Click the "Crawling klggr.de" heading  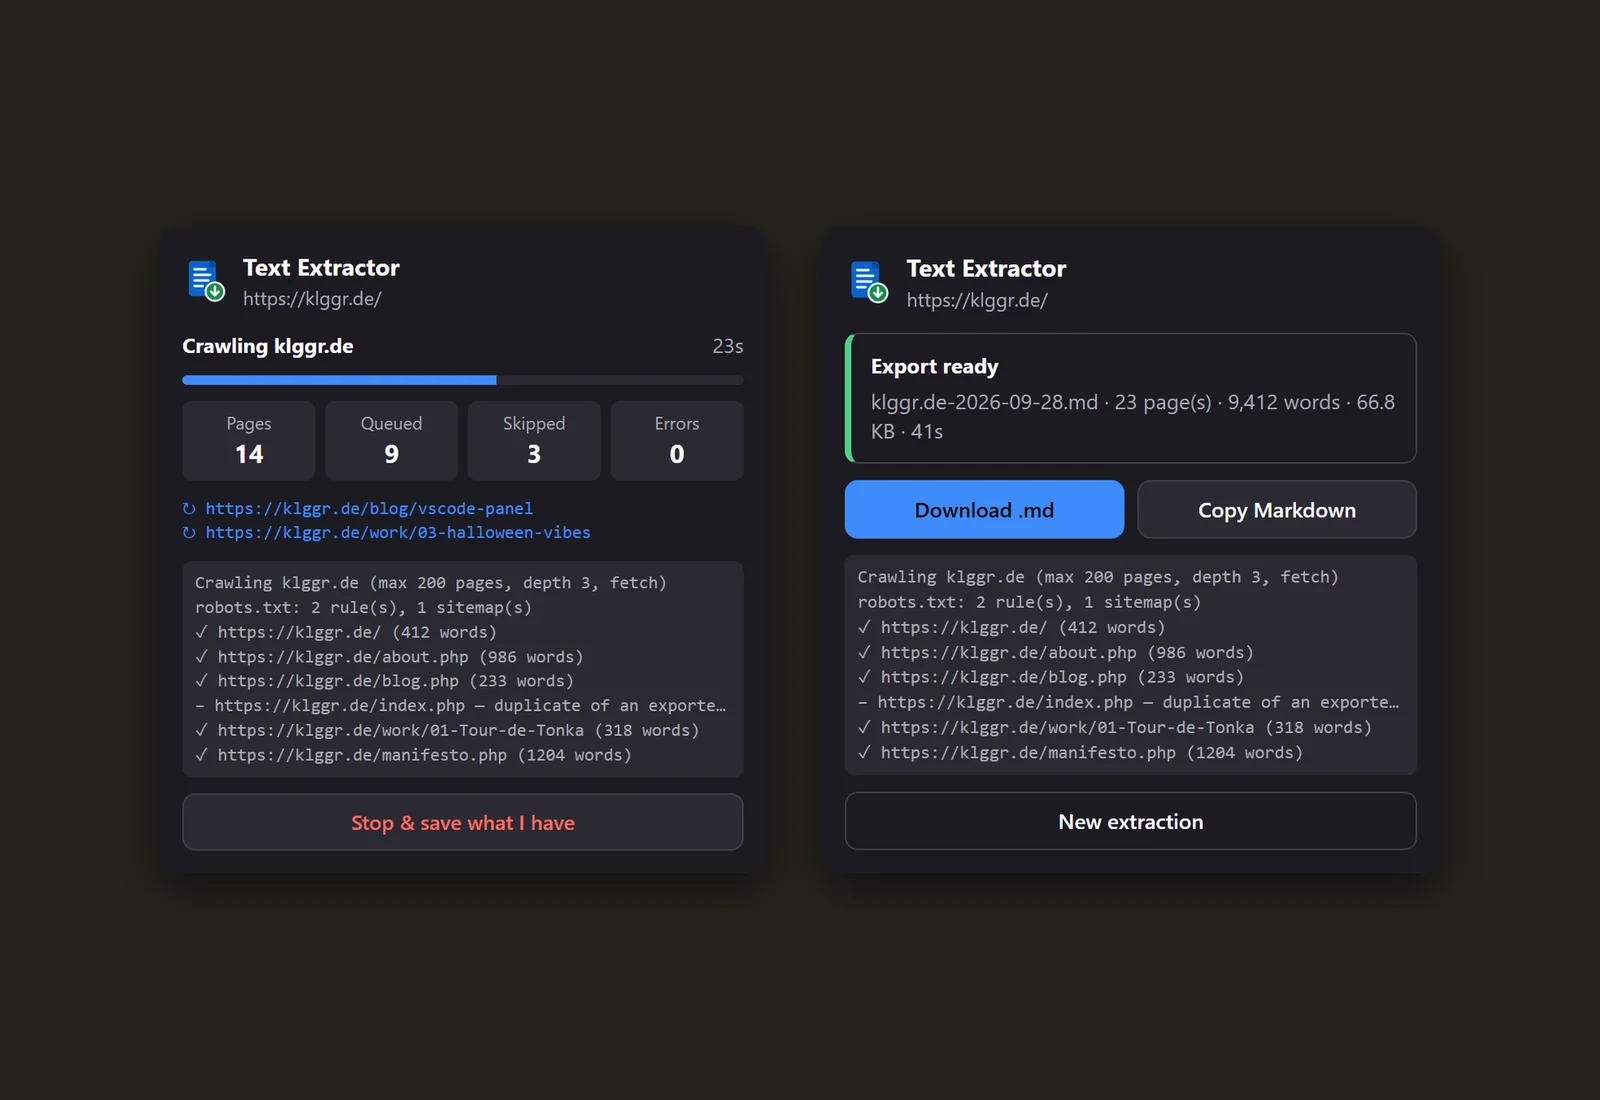coord(268,346)
